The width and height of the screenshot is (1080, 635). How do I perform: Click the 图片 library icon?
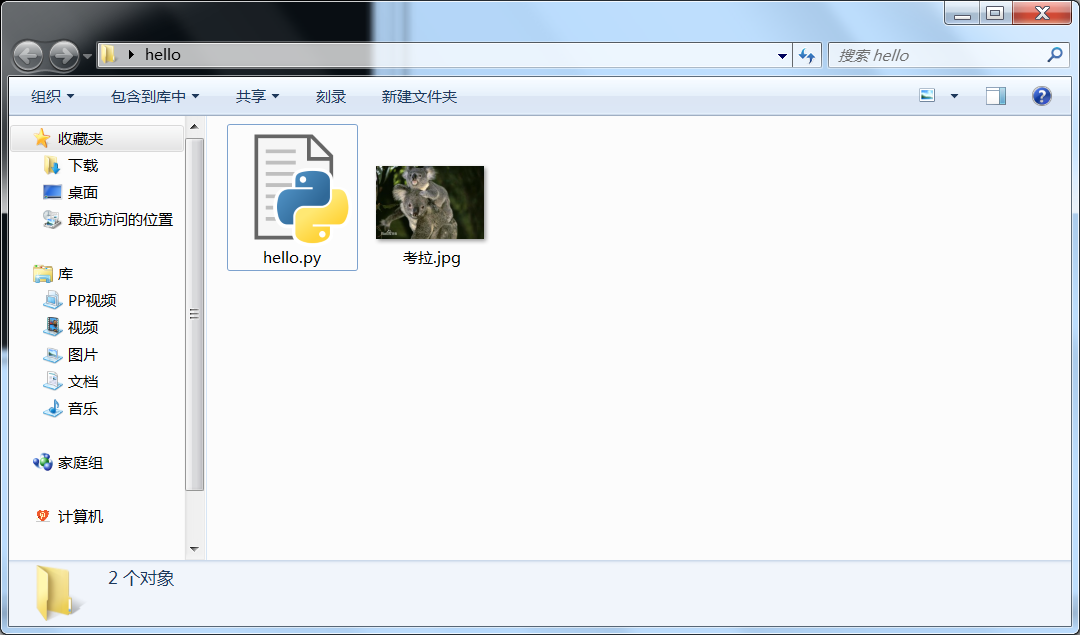click(x=52, y=355)
